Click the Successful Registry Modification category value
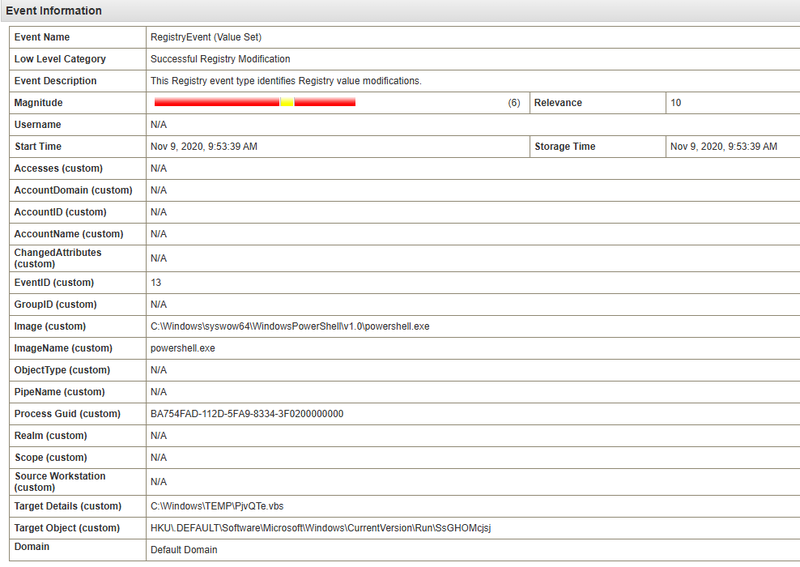800x567 pixels. coord(220,59)
